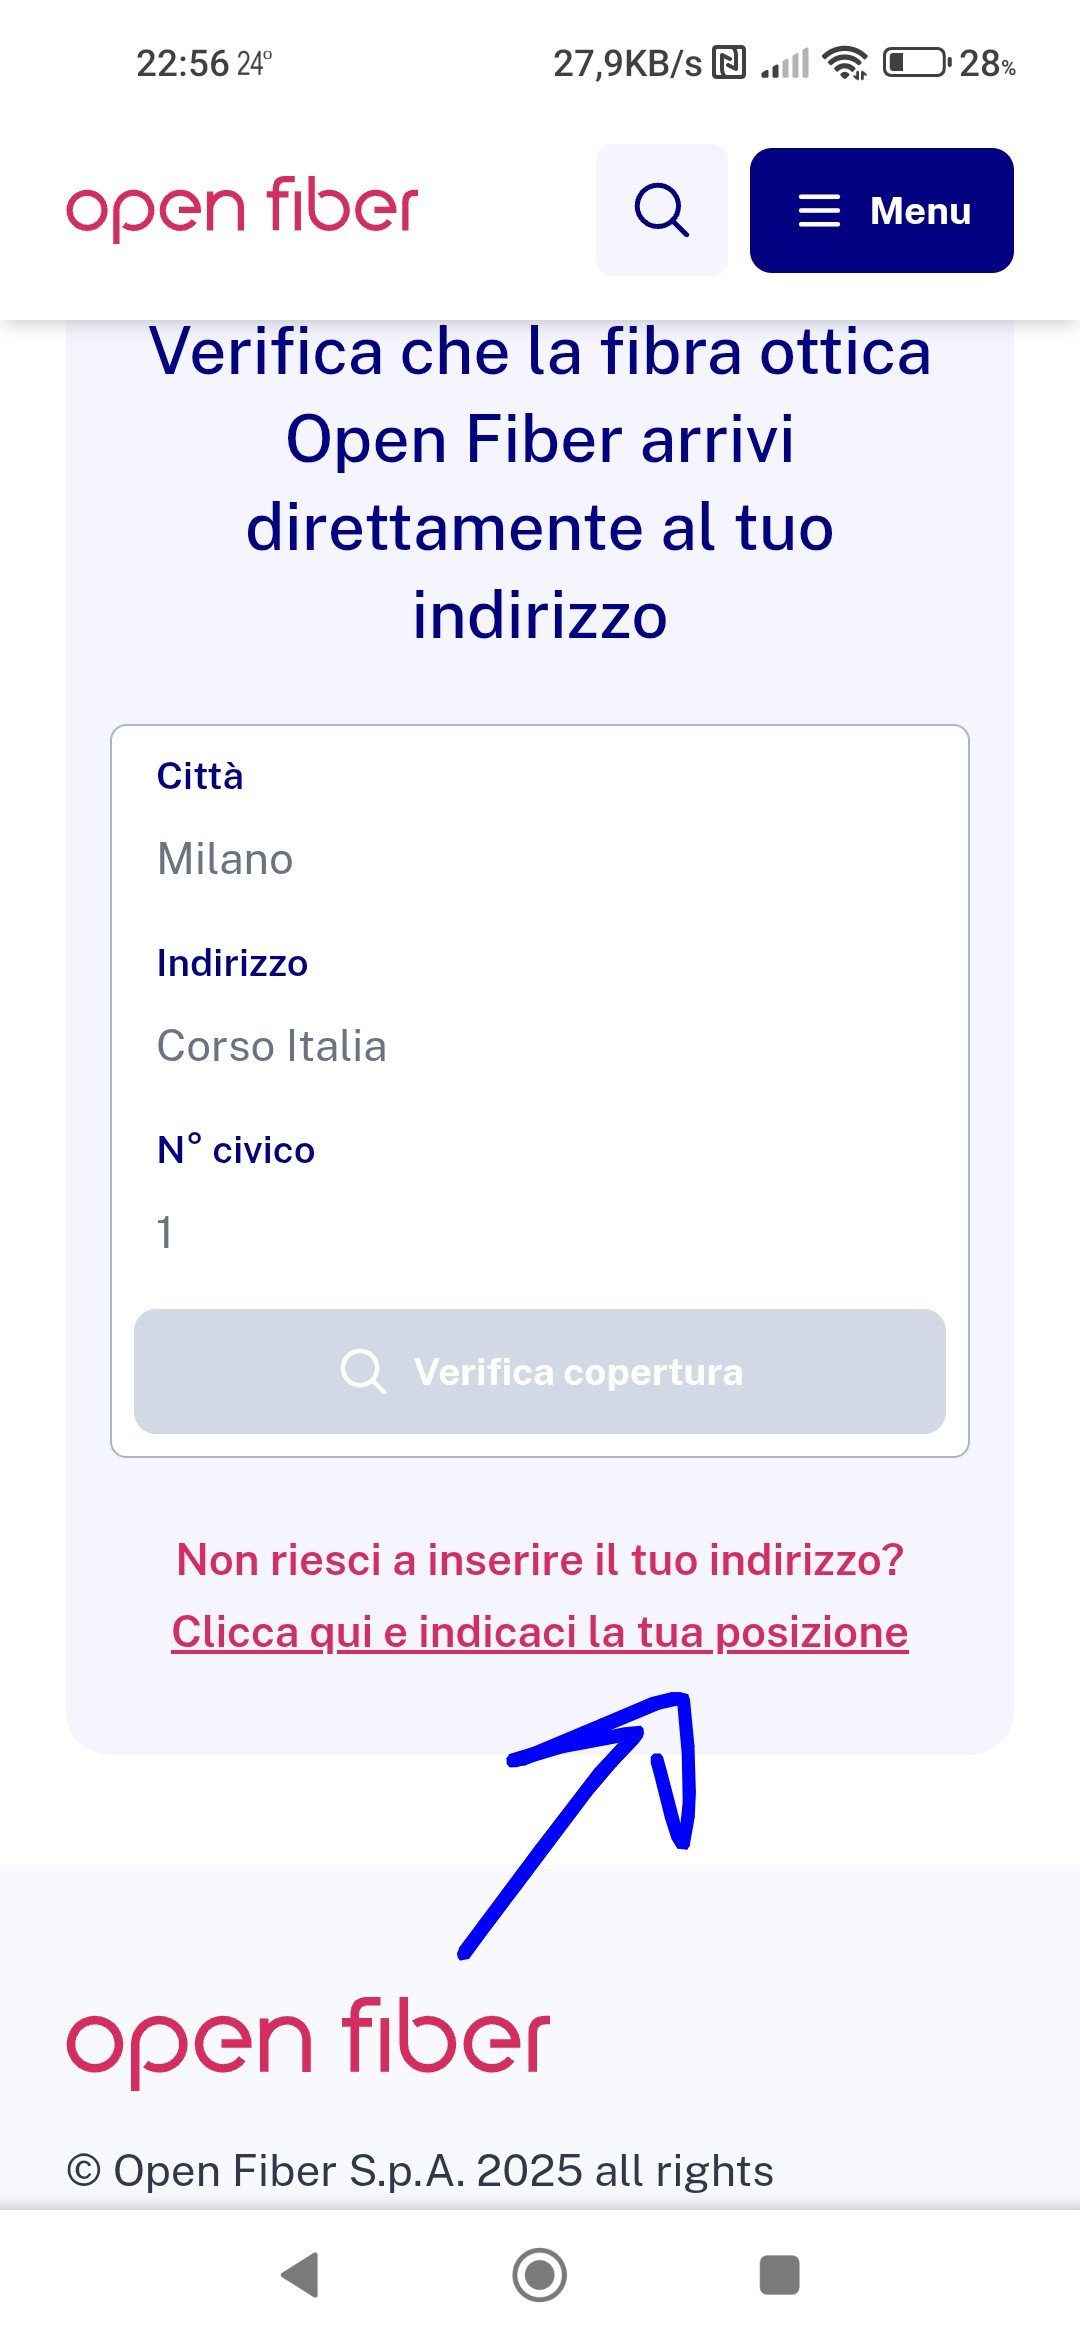1080x2340 pixels.
Task: Click the Città input field
Action: [540, 859]
